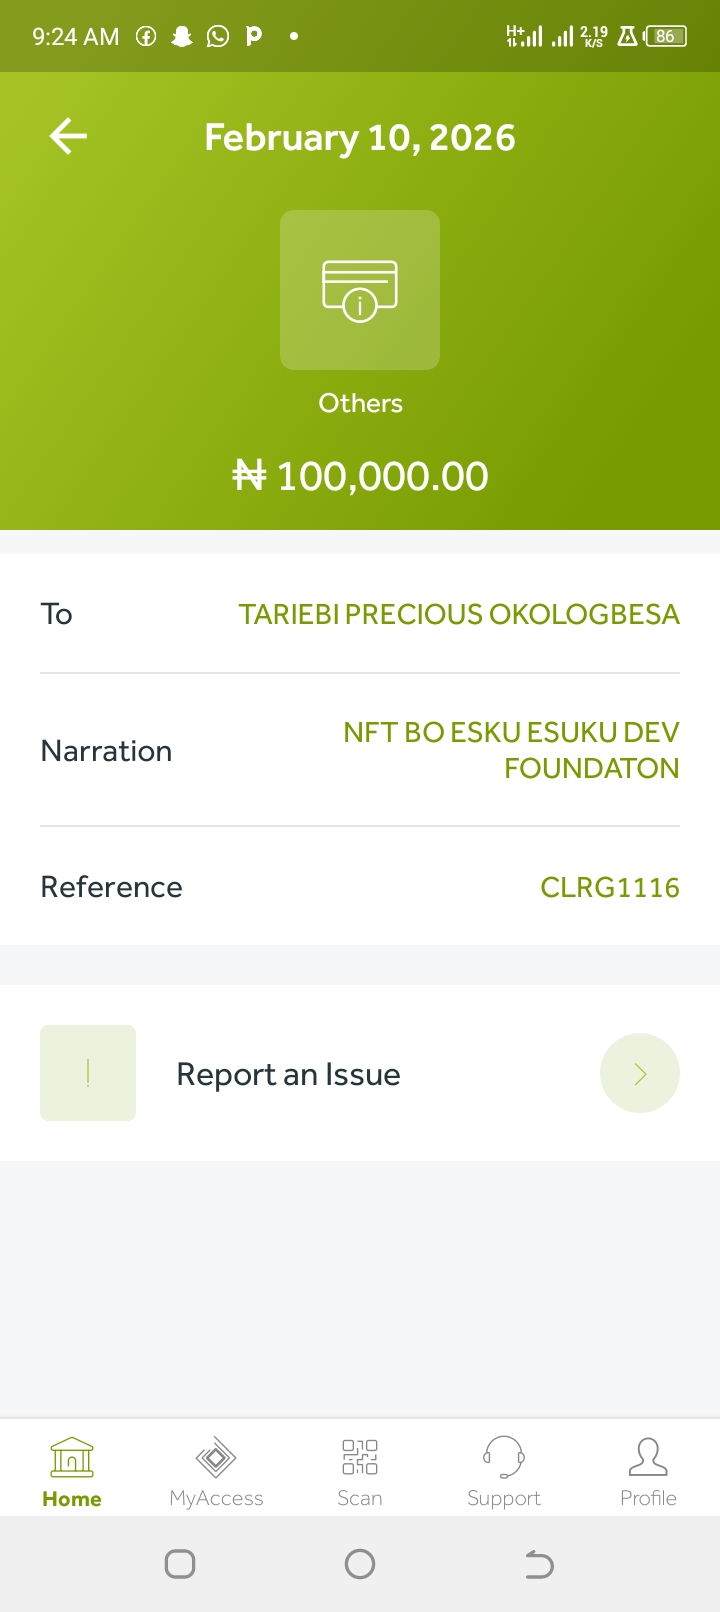
Task: Tap the Report an Issue label
Action: point(288,1074)
